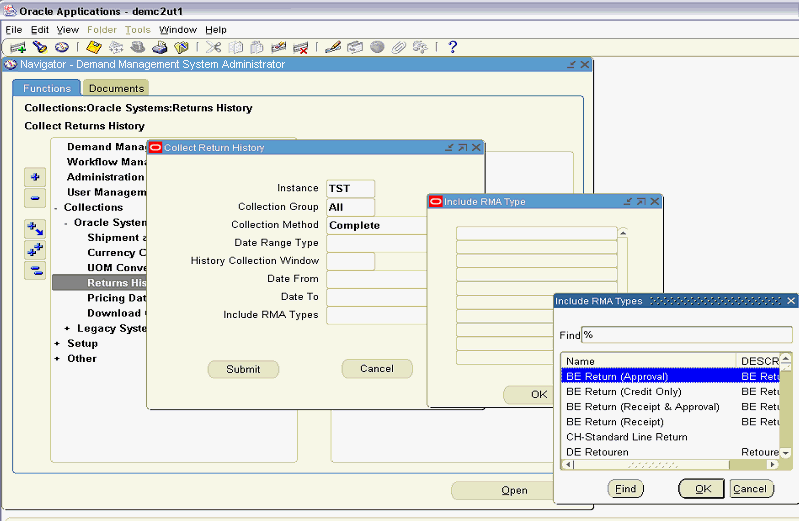The image size is (799, 521).
Task: Click the Collapse minus navigator button
Action: coord(35,197)
